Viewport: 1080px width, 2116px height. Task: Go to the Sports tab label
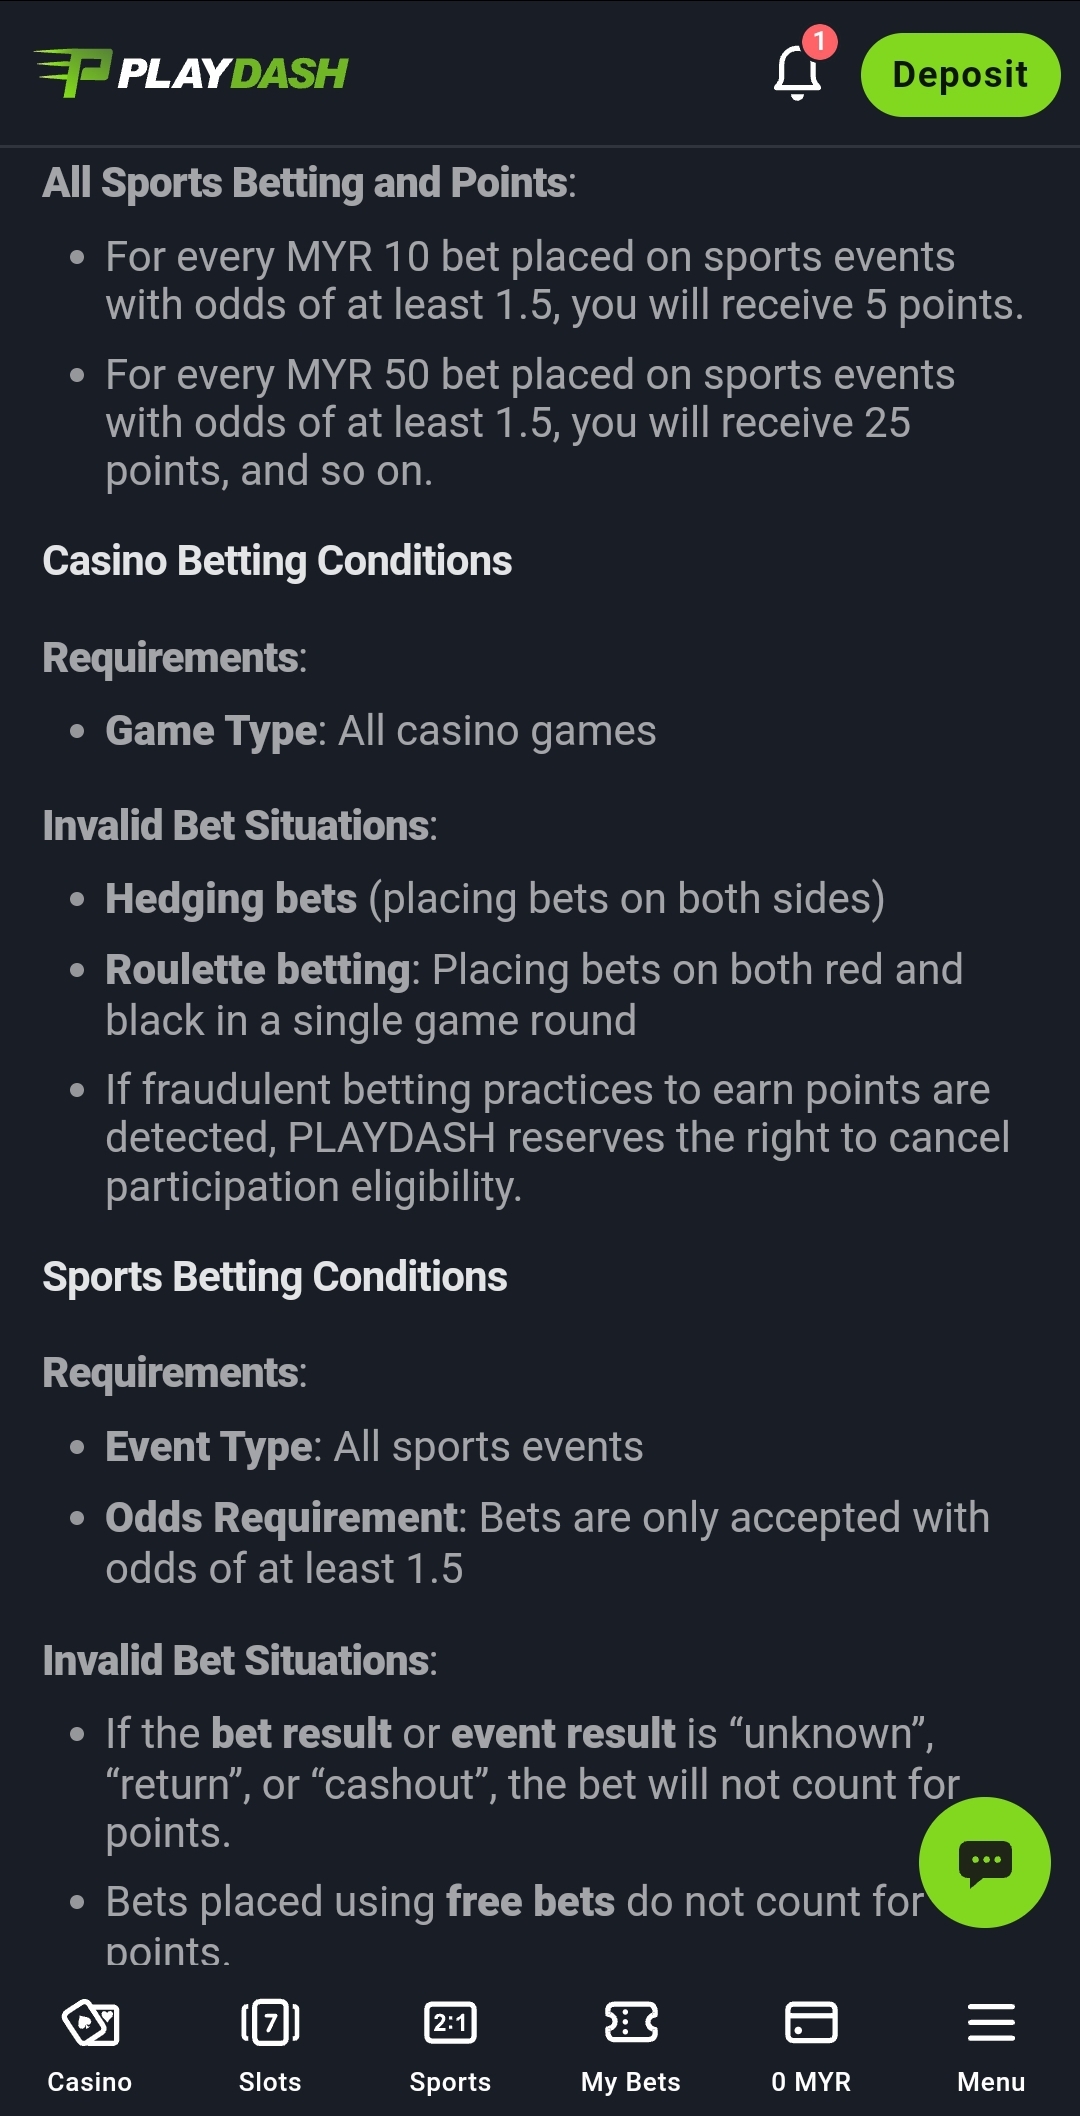coord(450,2082)
